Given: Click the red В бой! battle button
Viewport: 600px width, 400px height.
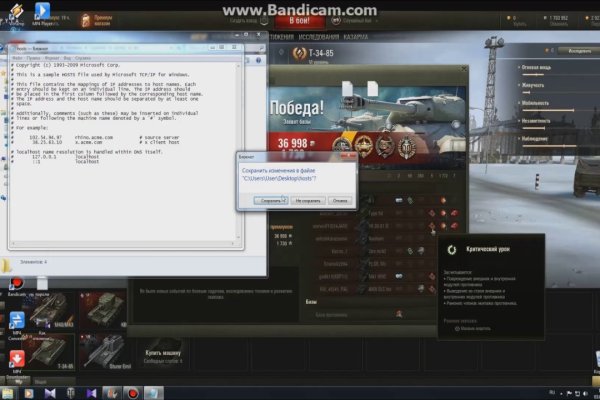Looking at the screenshot, I should (299, 19).
